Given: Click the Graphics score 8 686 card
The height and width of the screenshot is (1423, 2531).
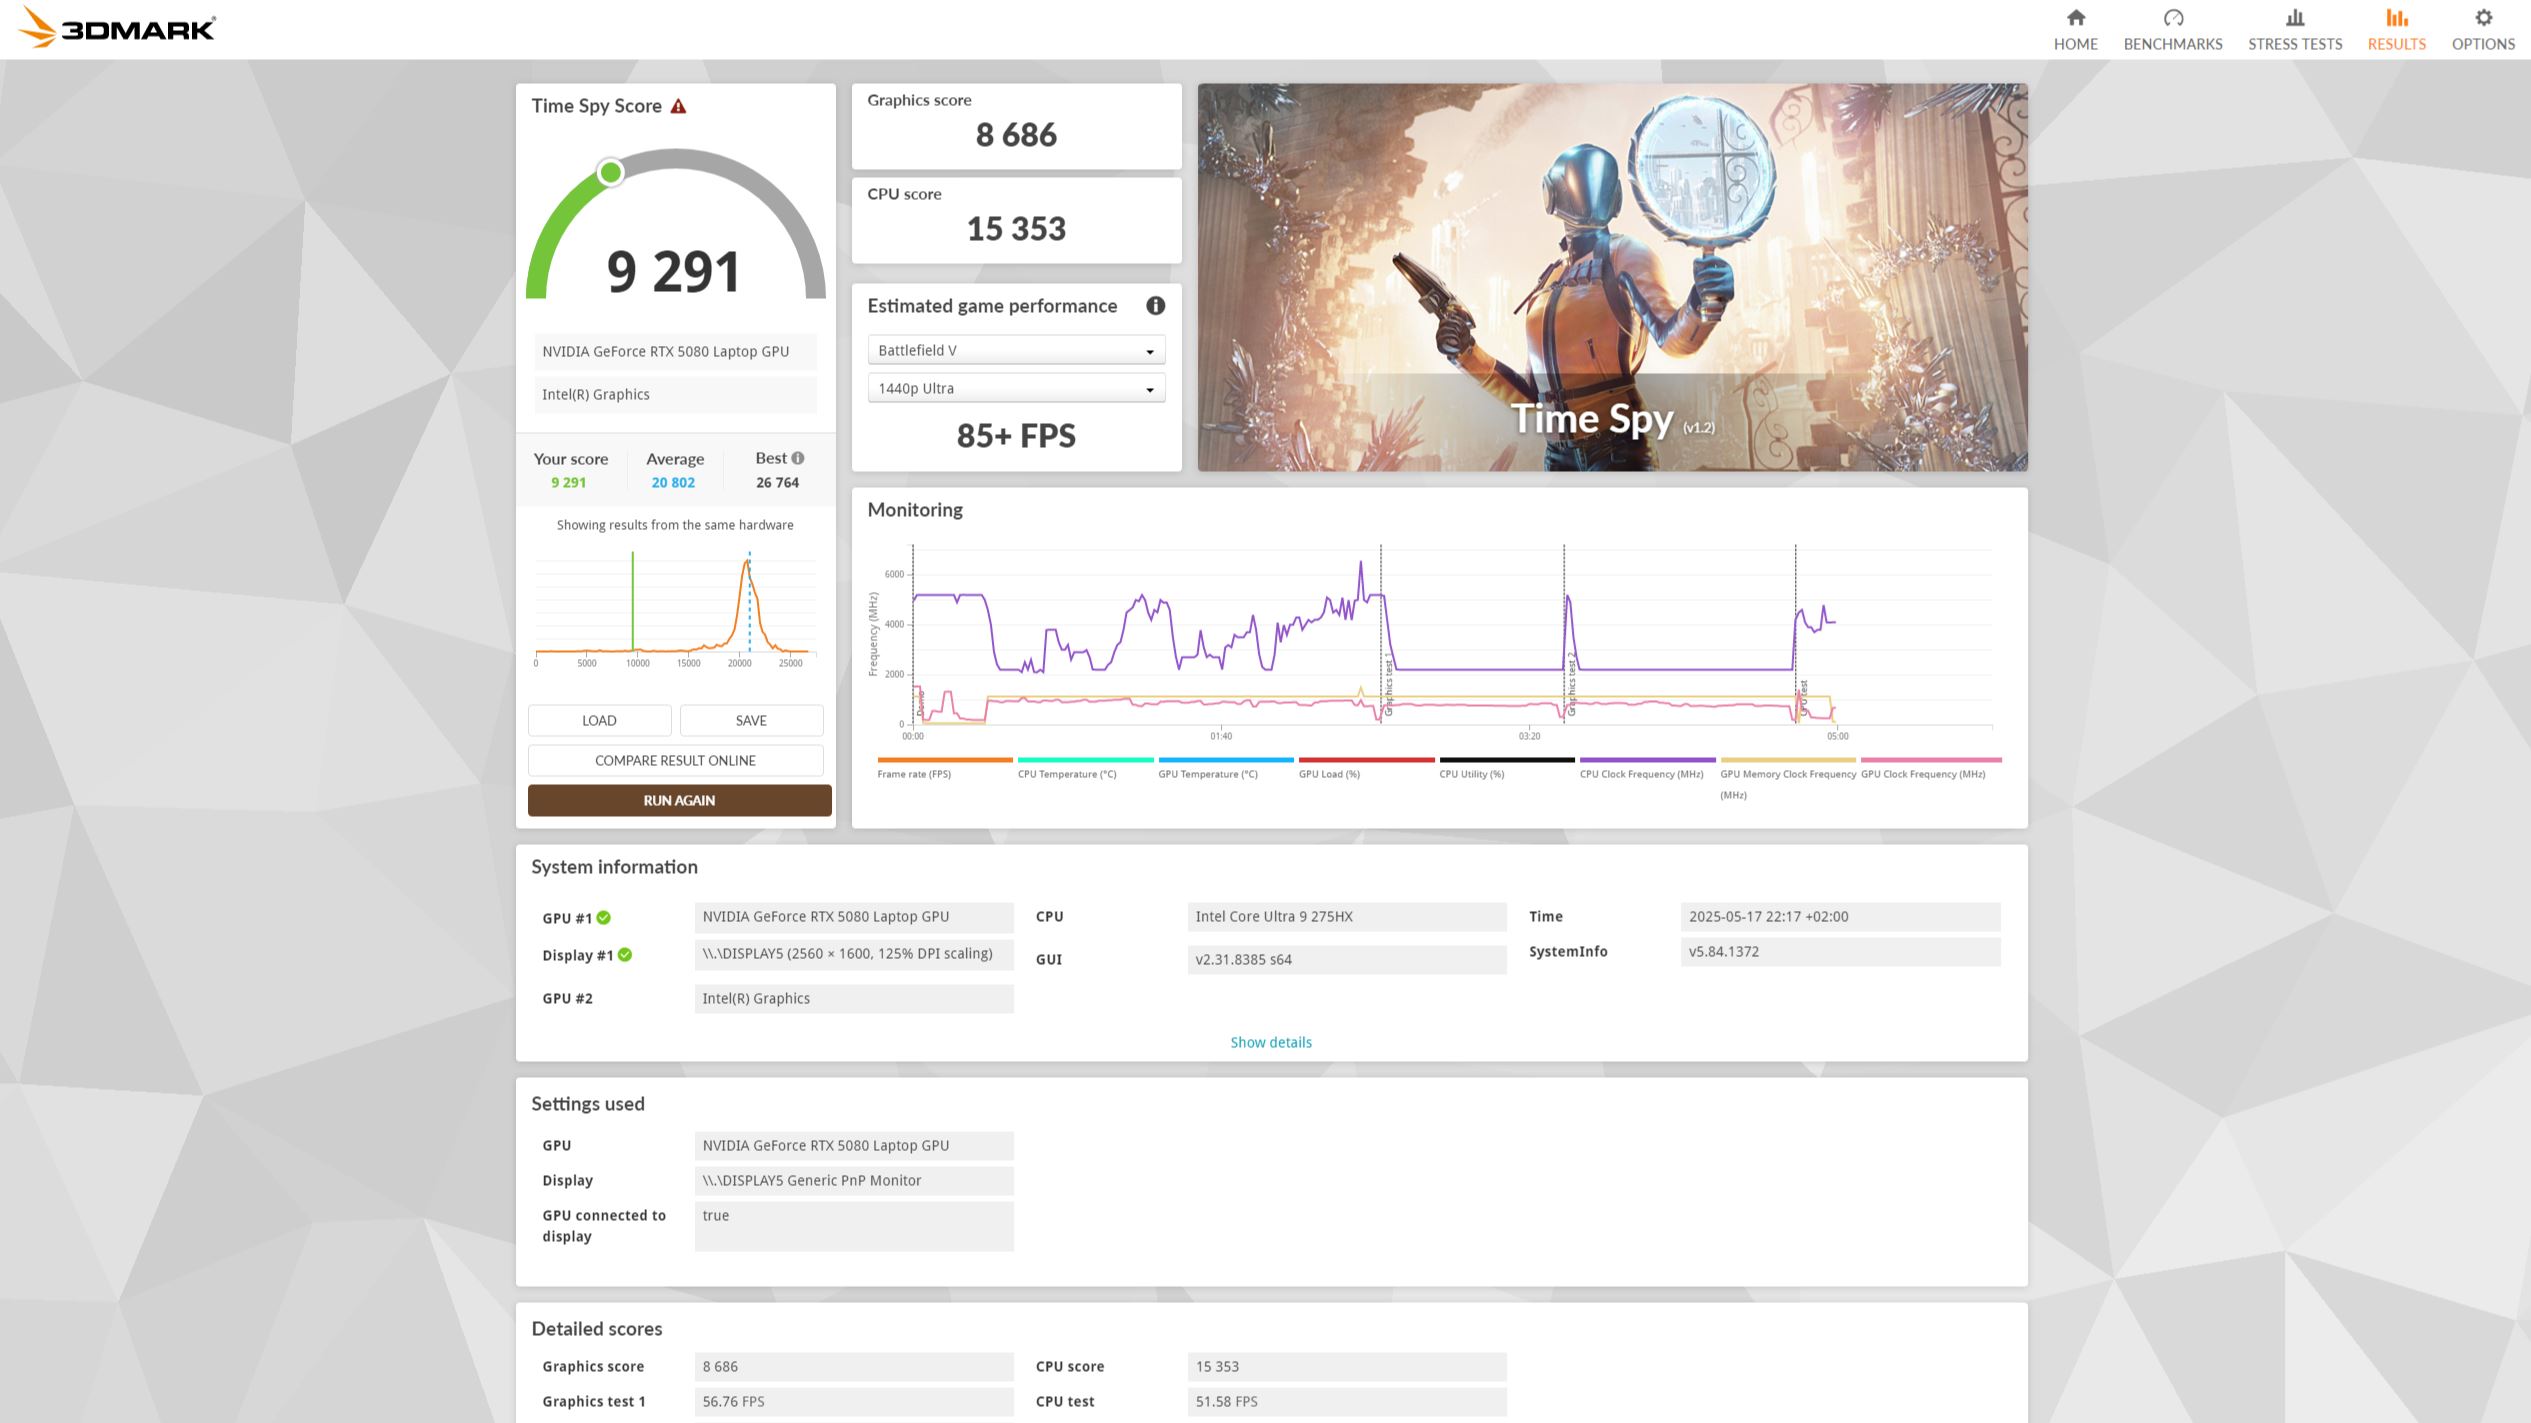Looking at the screenshot, I should coord(1016,126).
